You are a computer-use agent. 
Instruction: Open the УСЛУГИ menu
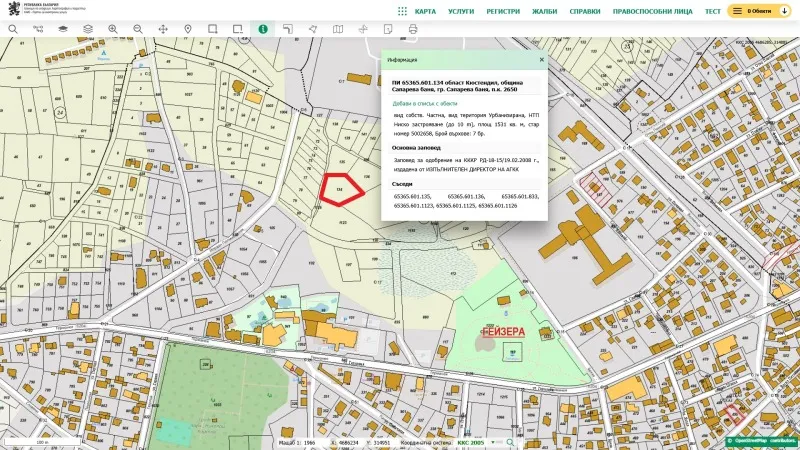click(461, 11)
